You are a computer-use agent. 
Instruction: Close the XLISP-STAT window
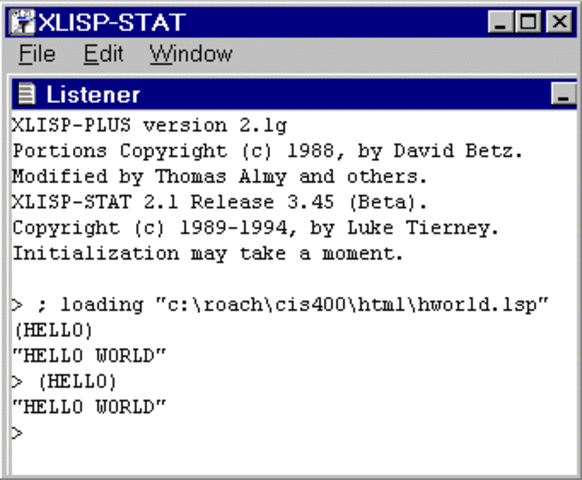[x=559, y=22]
